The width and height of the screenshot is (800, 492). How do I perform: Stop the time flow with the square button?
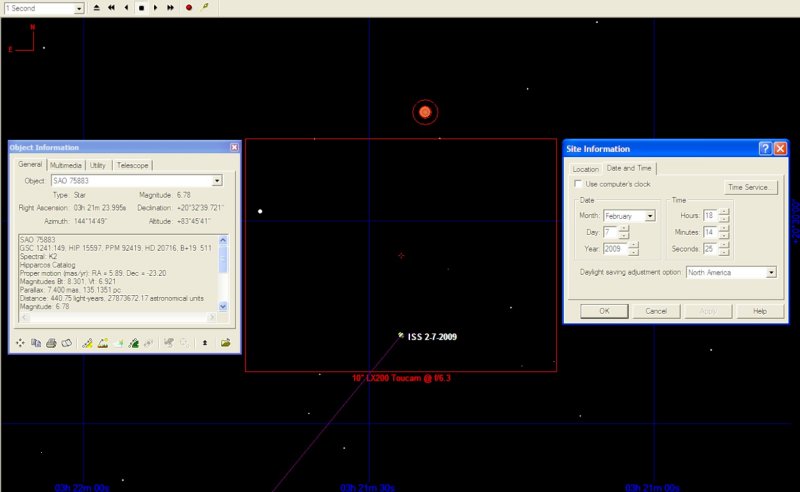141,8
